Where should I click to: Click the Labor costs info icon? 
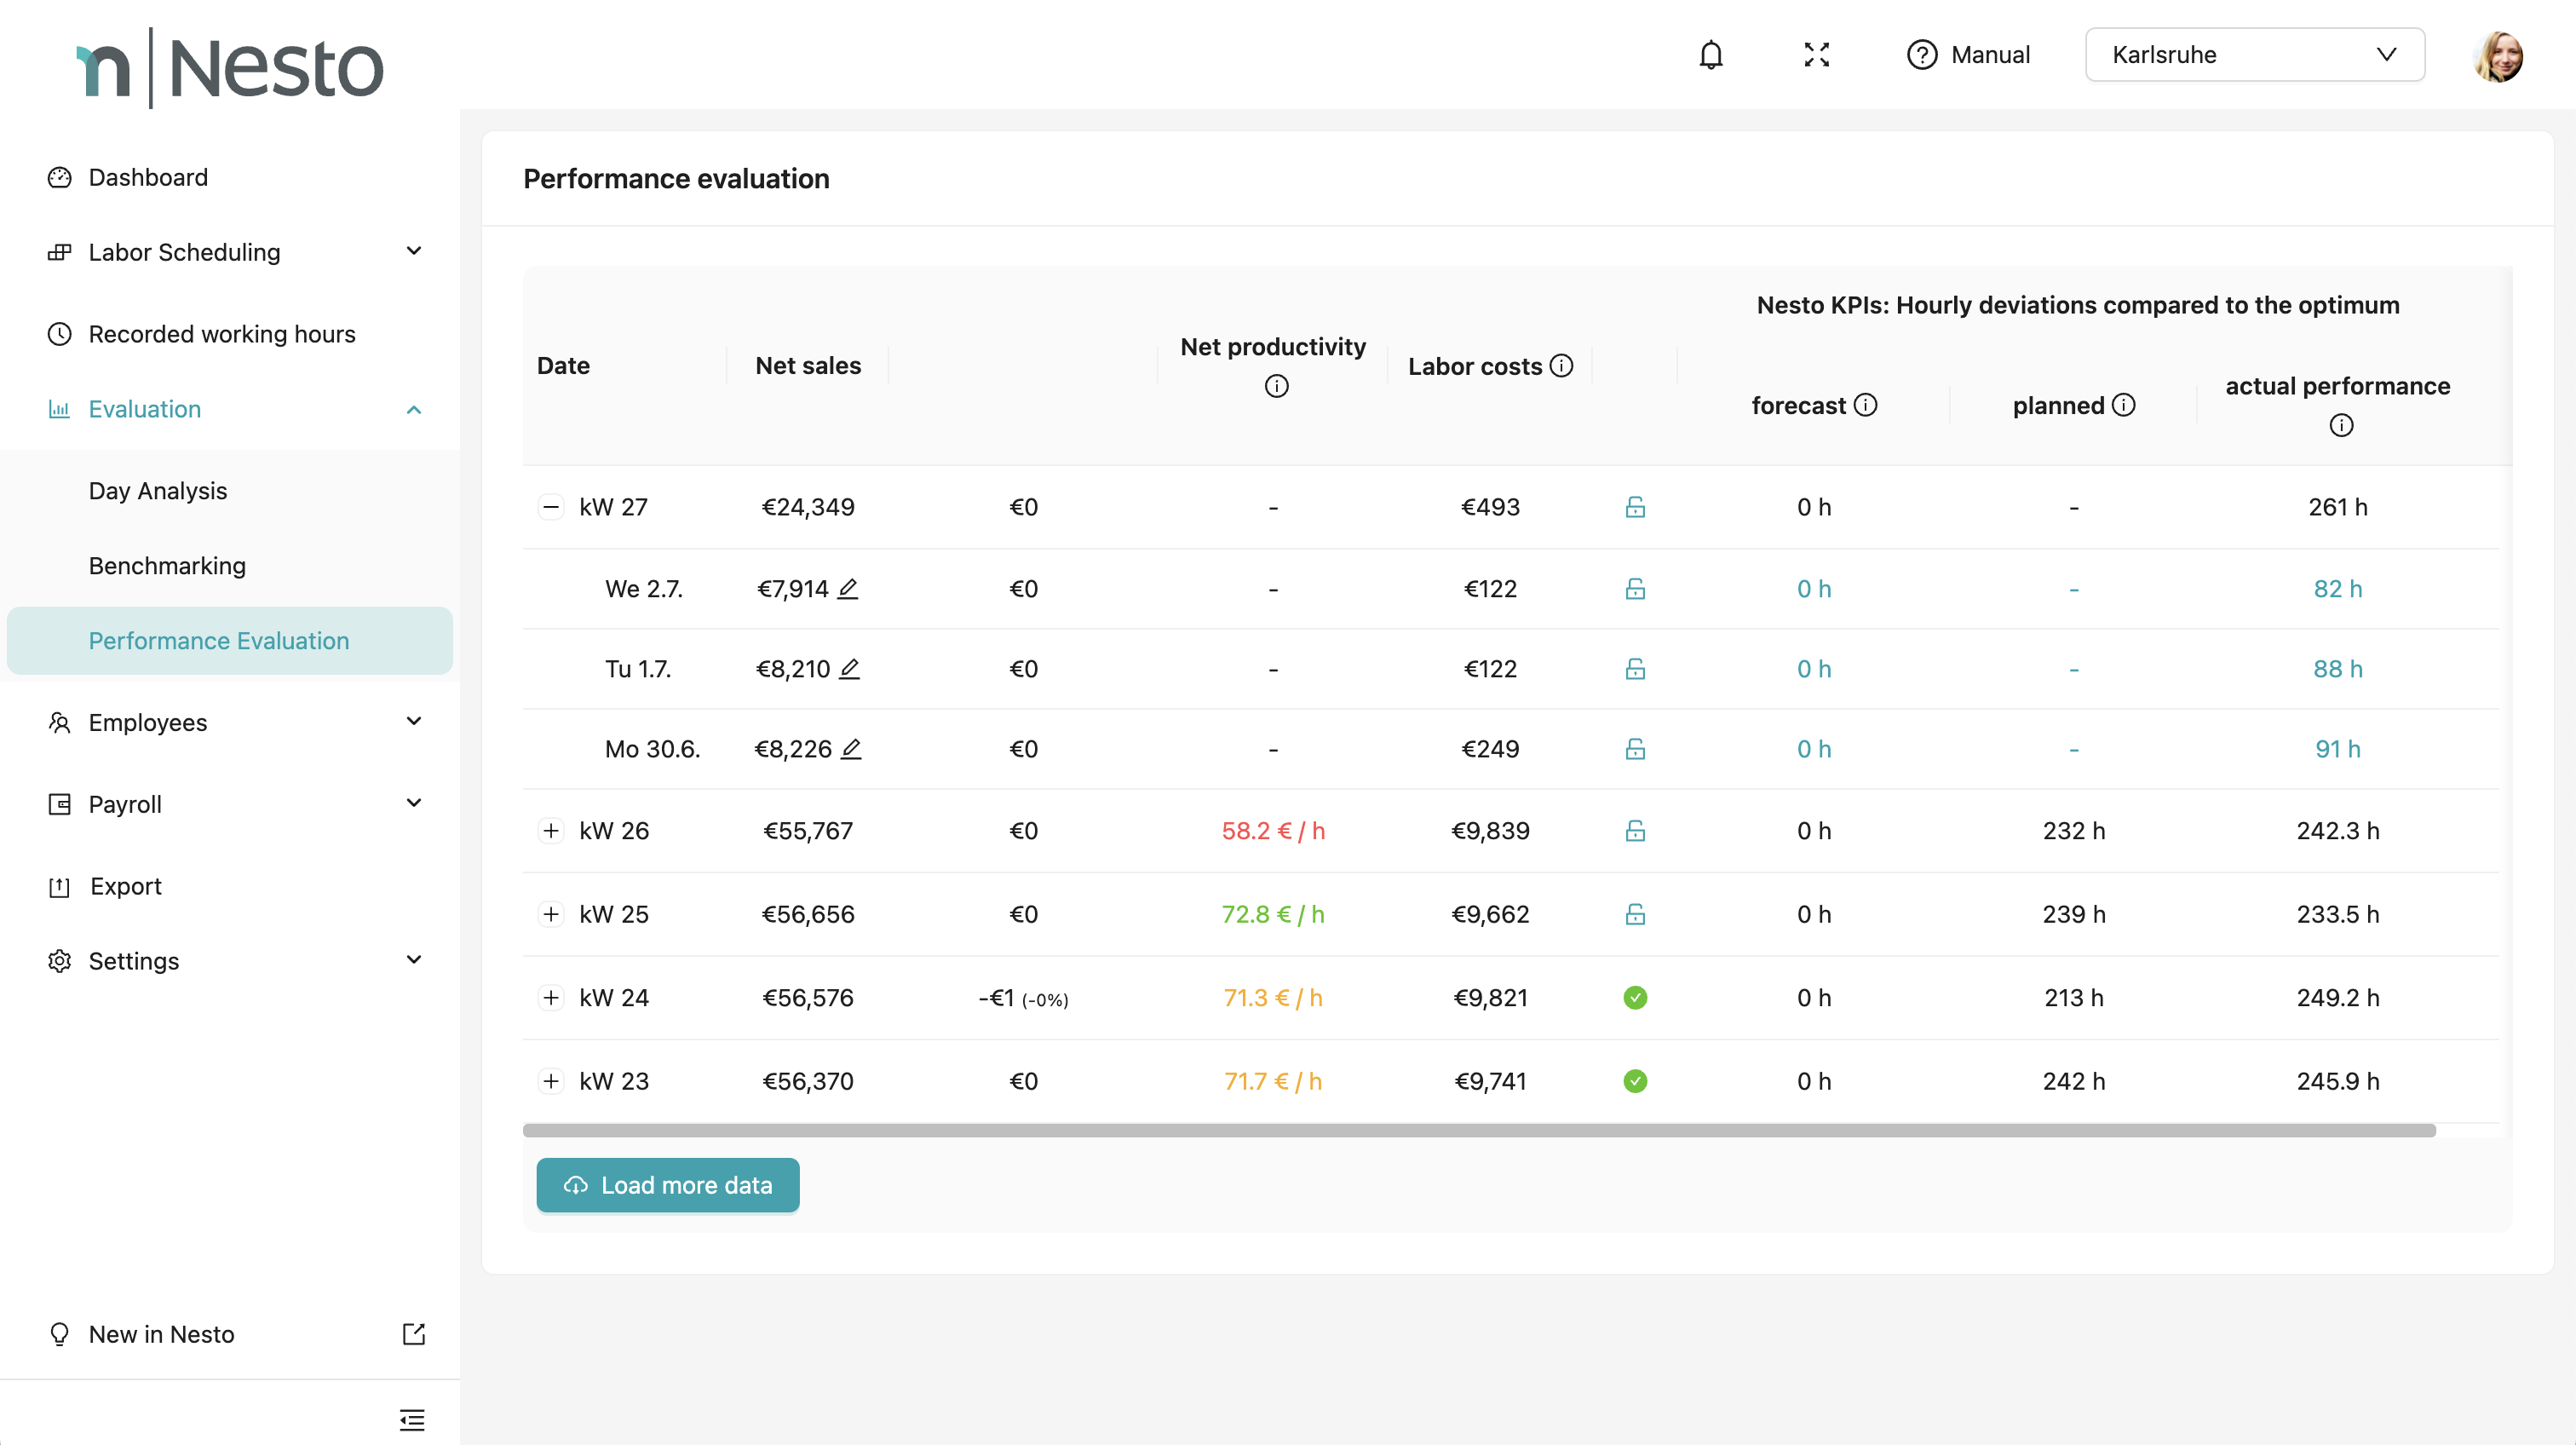point(1561,366)
